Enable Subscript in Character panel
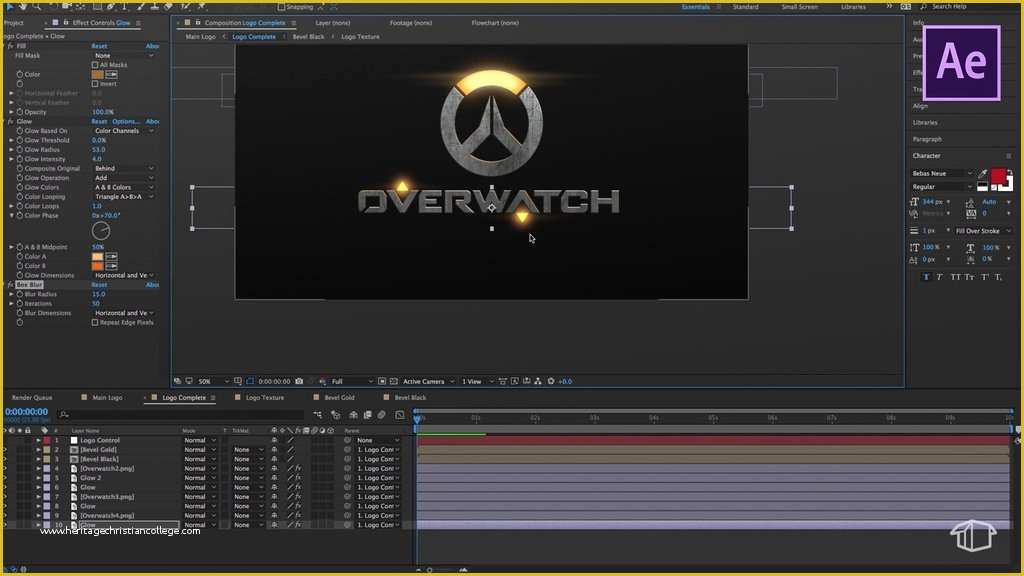 tap(999, 277)
